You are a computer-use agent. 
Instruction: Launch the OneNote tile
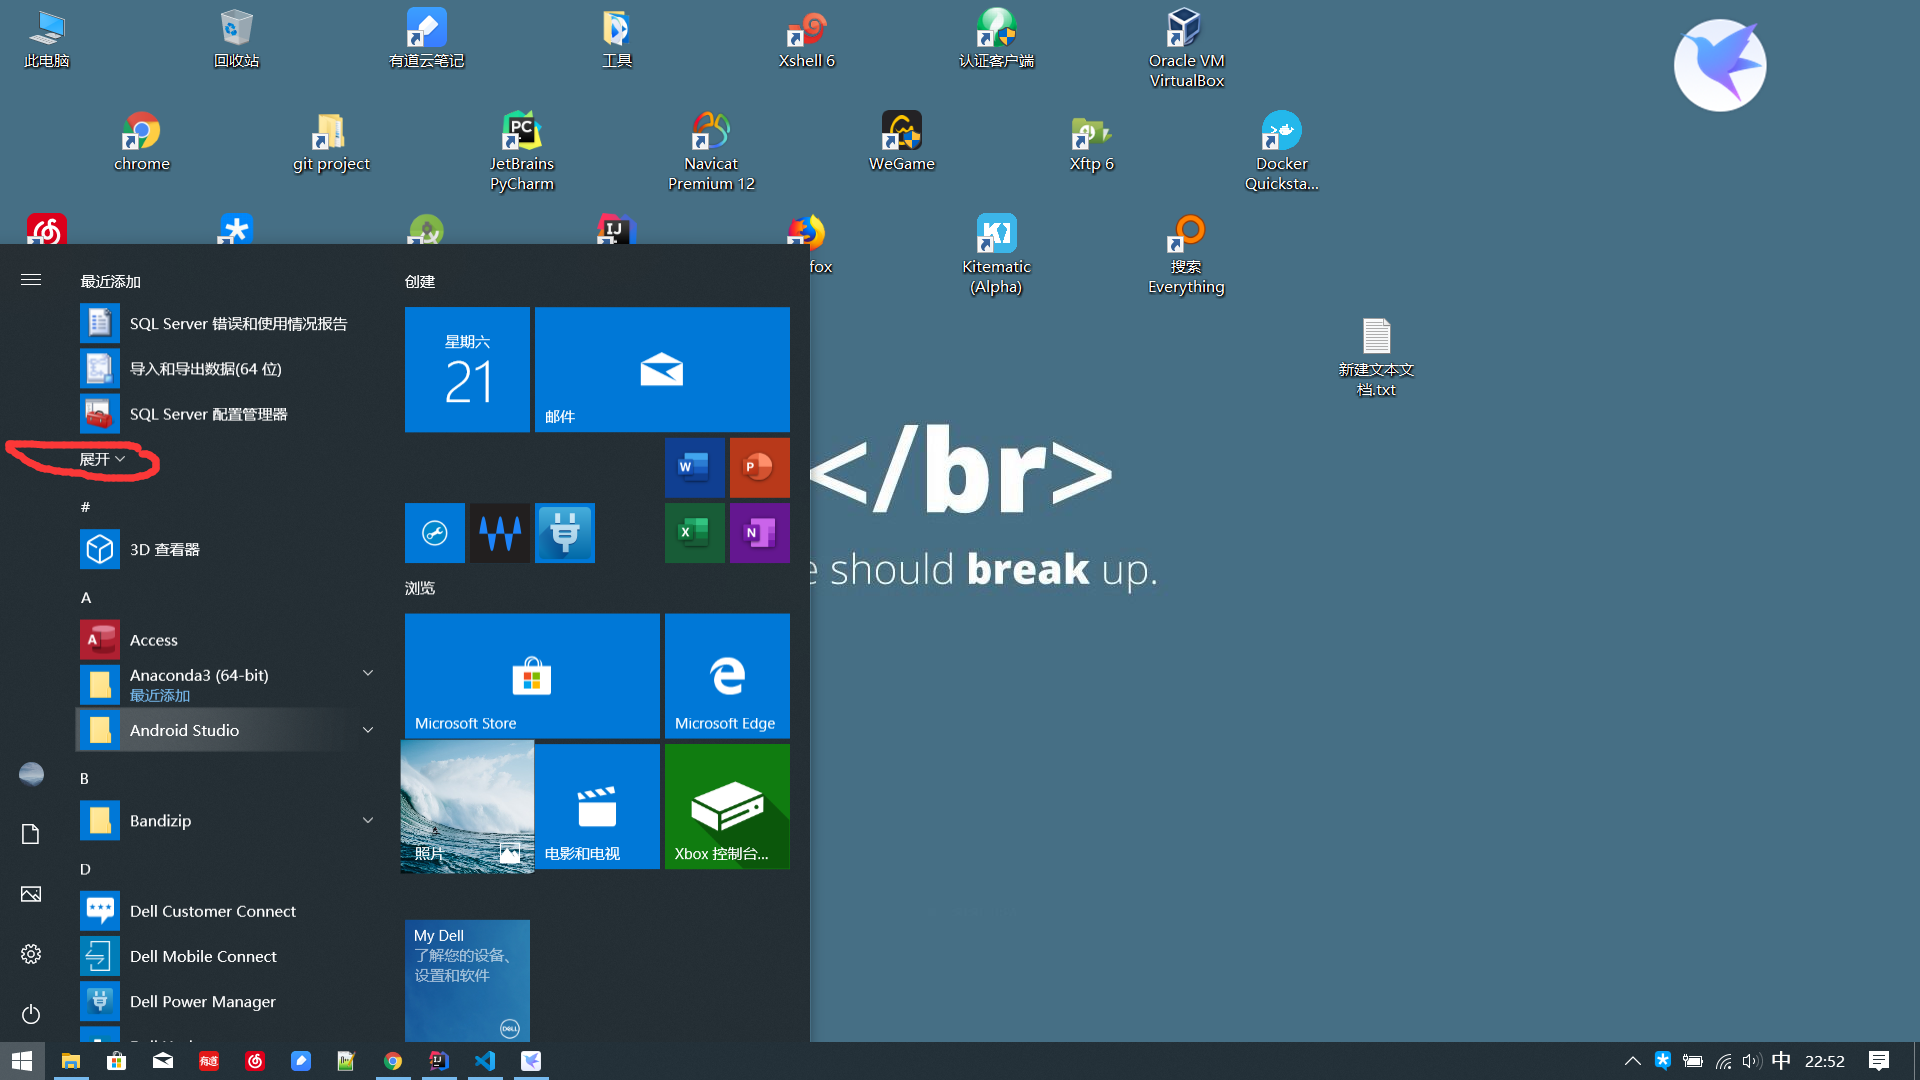(759, 532)
